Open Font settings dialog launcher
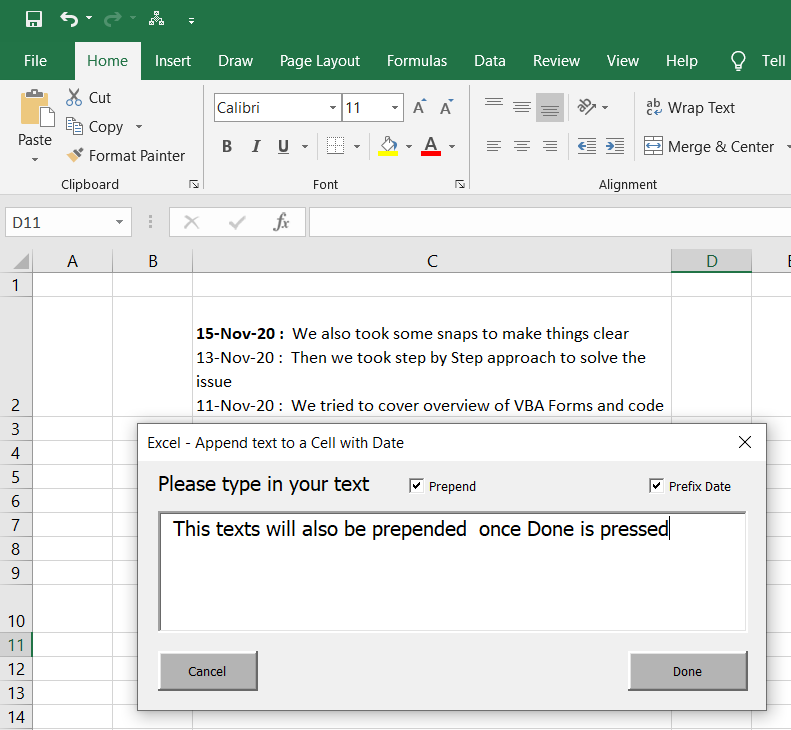The height and width of the screenshot is (730, 791). click(460, 184)
